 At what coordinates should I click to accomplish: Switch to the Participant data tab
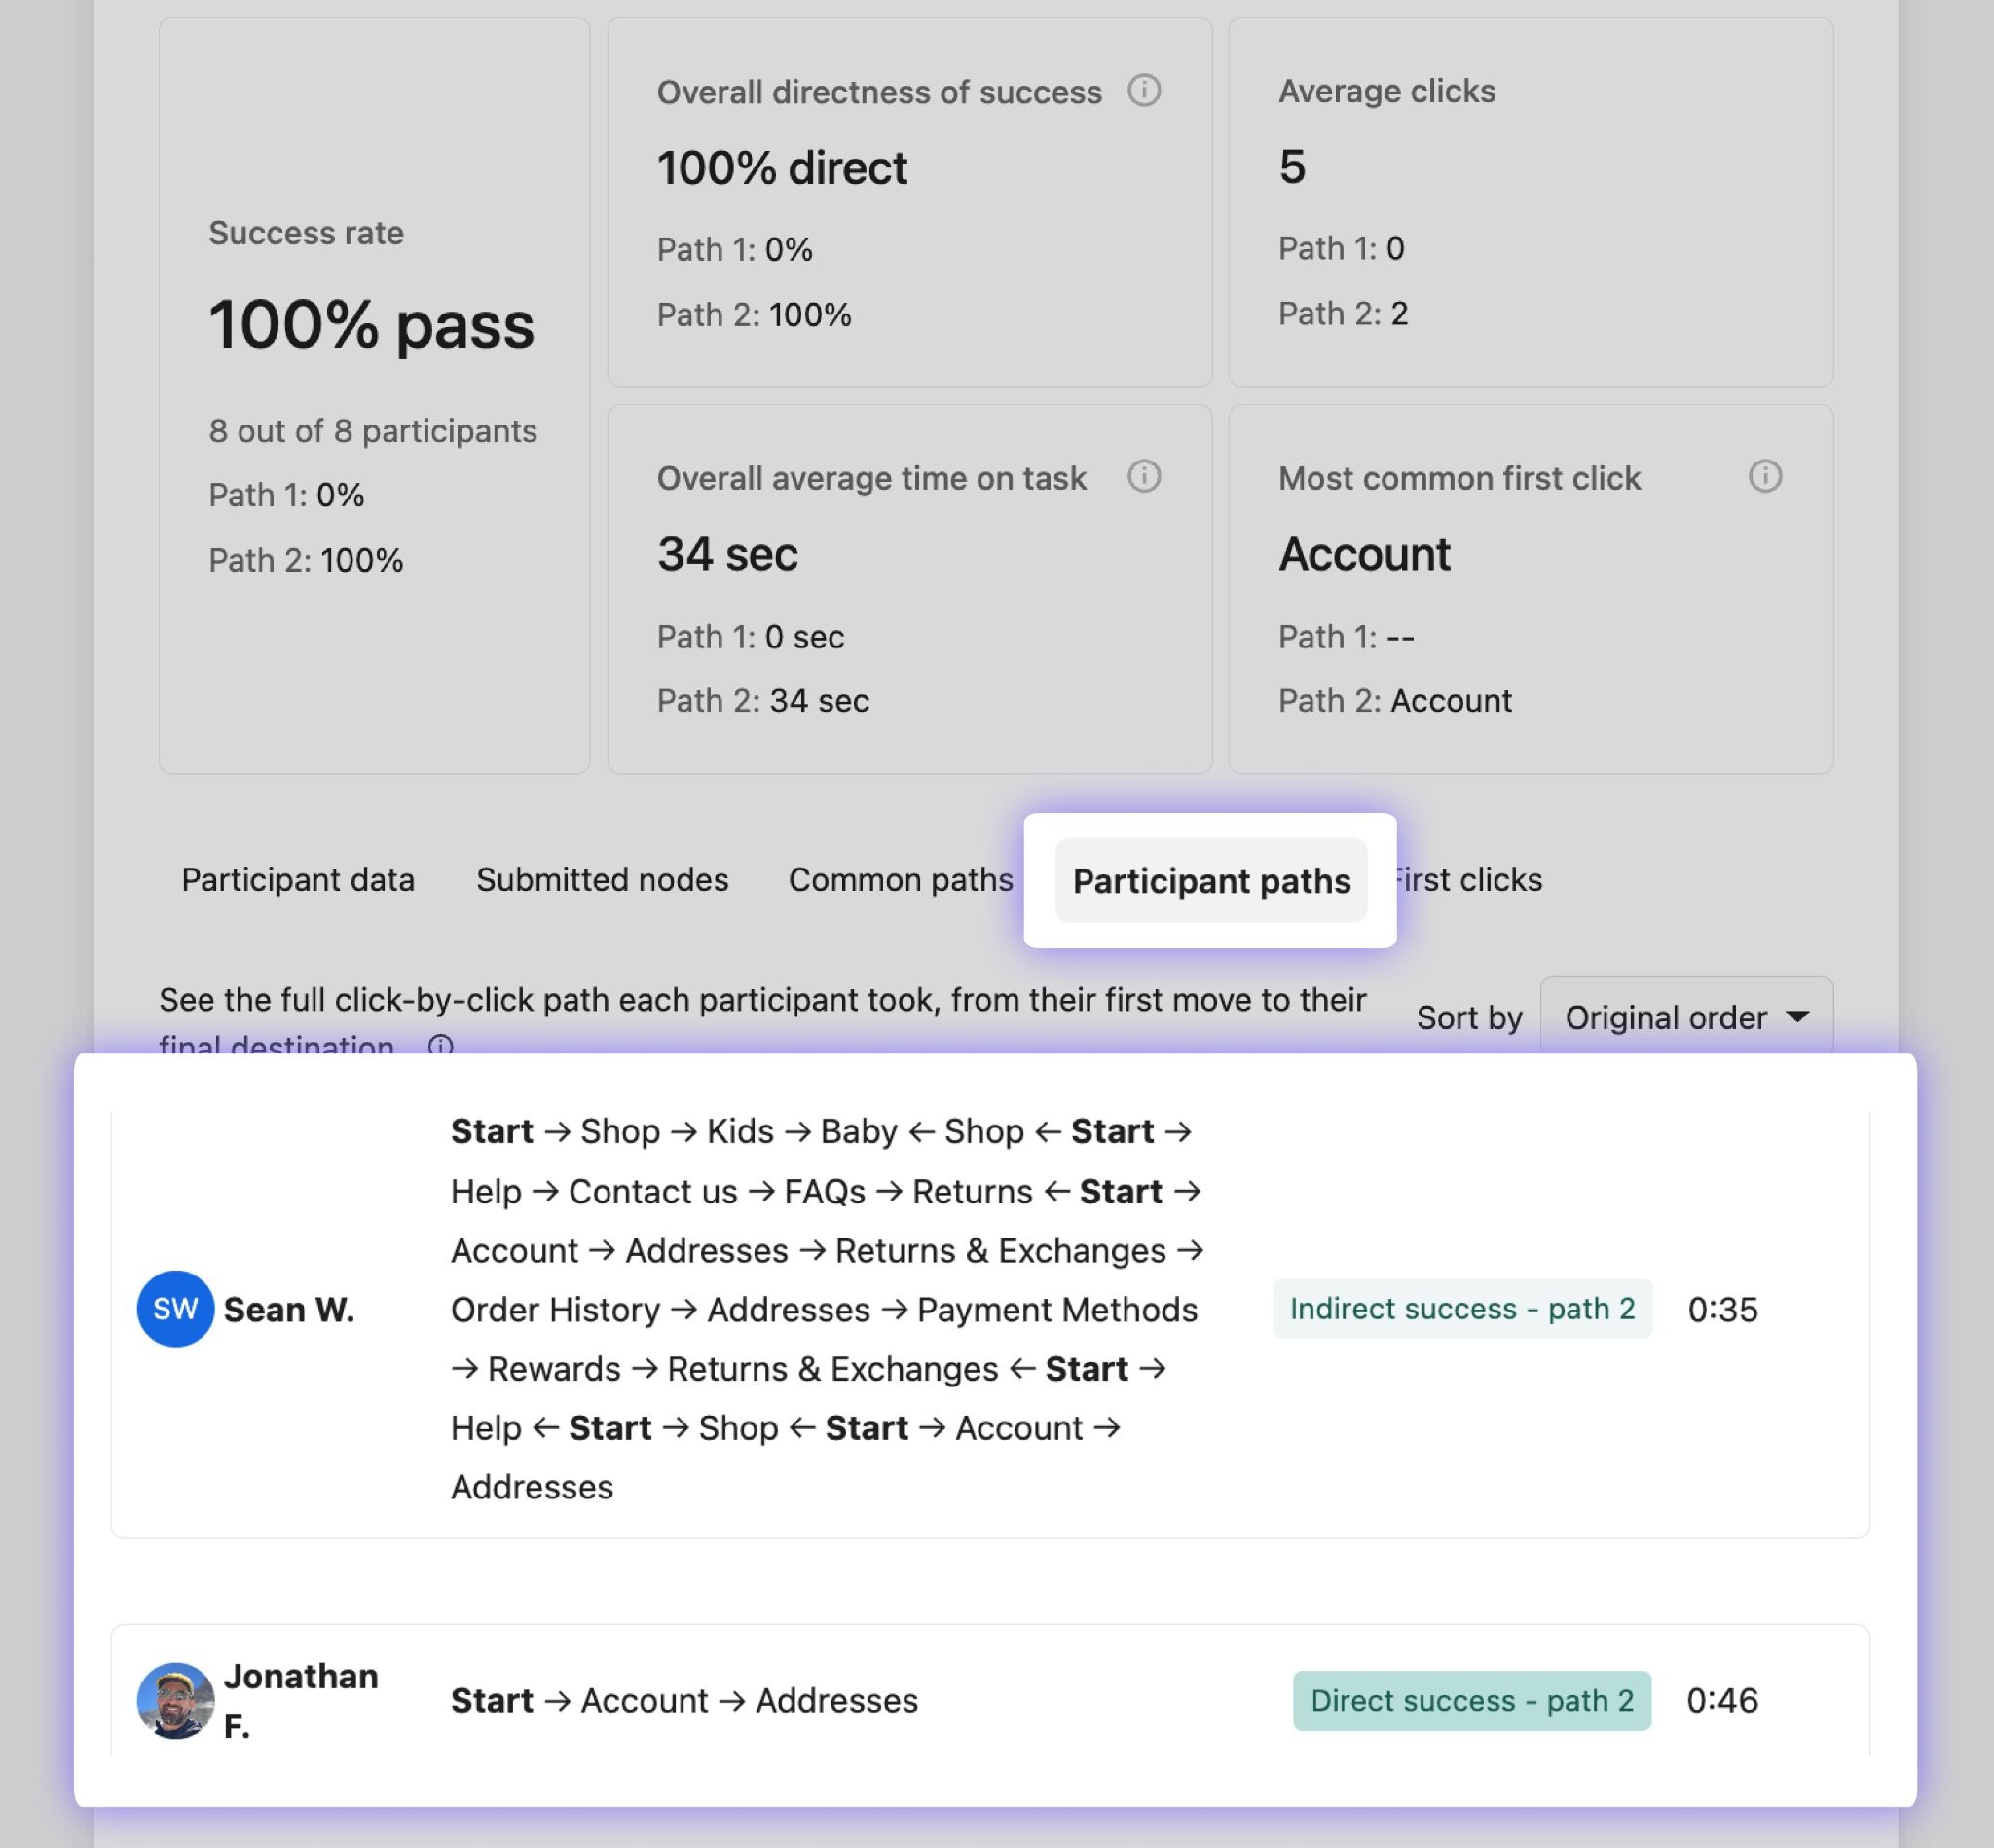(298, 880)
